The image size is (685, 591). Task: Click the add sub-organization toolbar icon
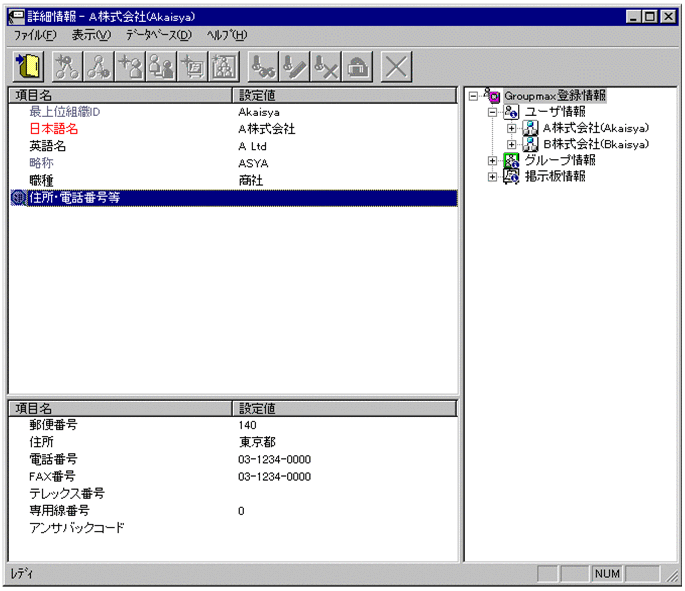99,67
